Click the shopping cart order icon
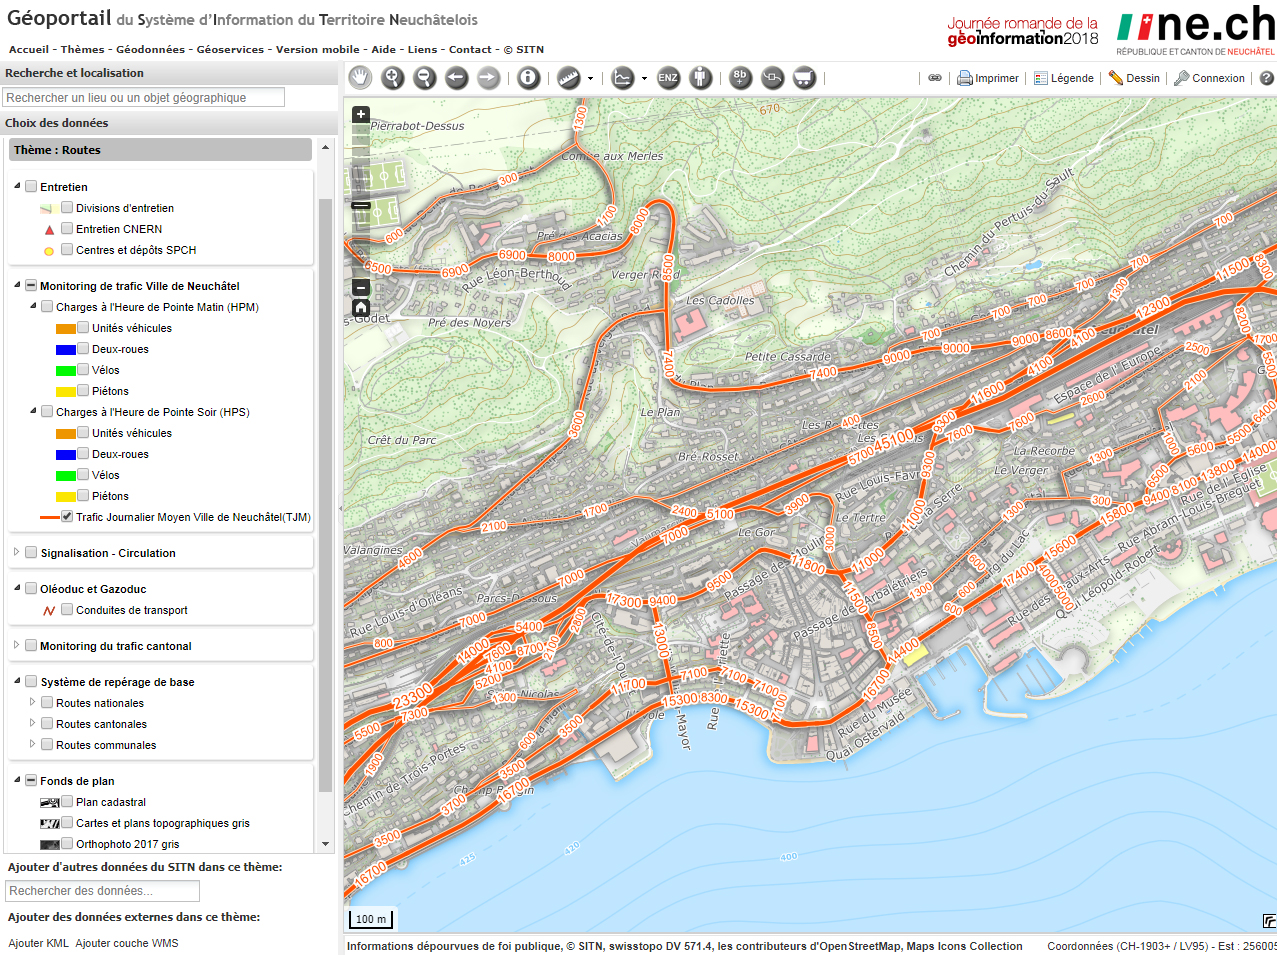 (804, 78)
